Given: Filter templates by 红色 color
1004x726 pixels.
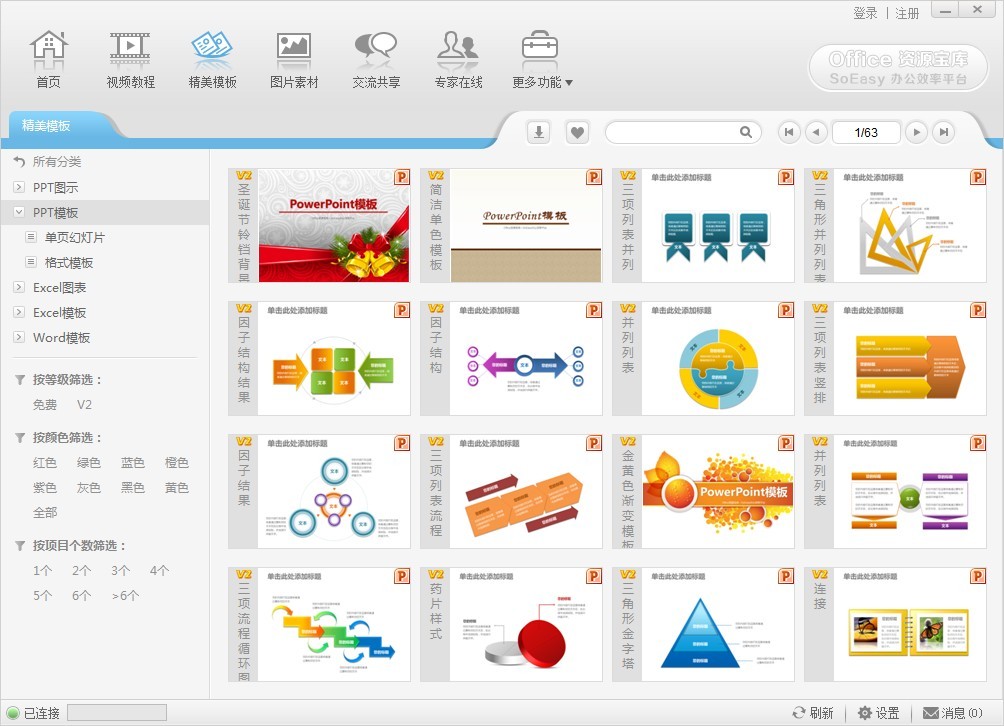Looking at the screenshot, I should pos(45,462).
